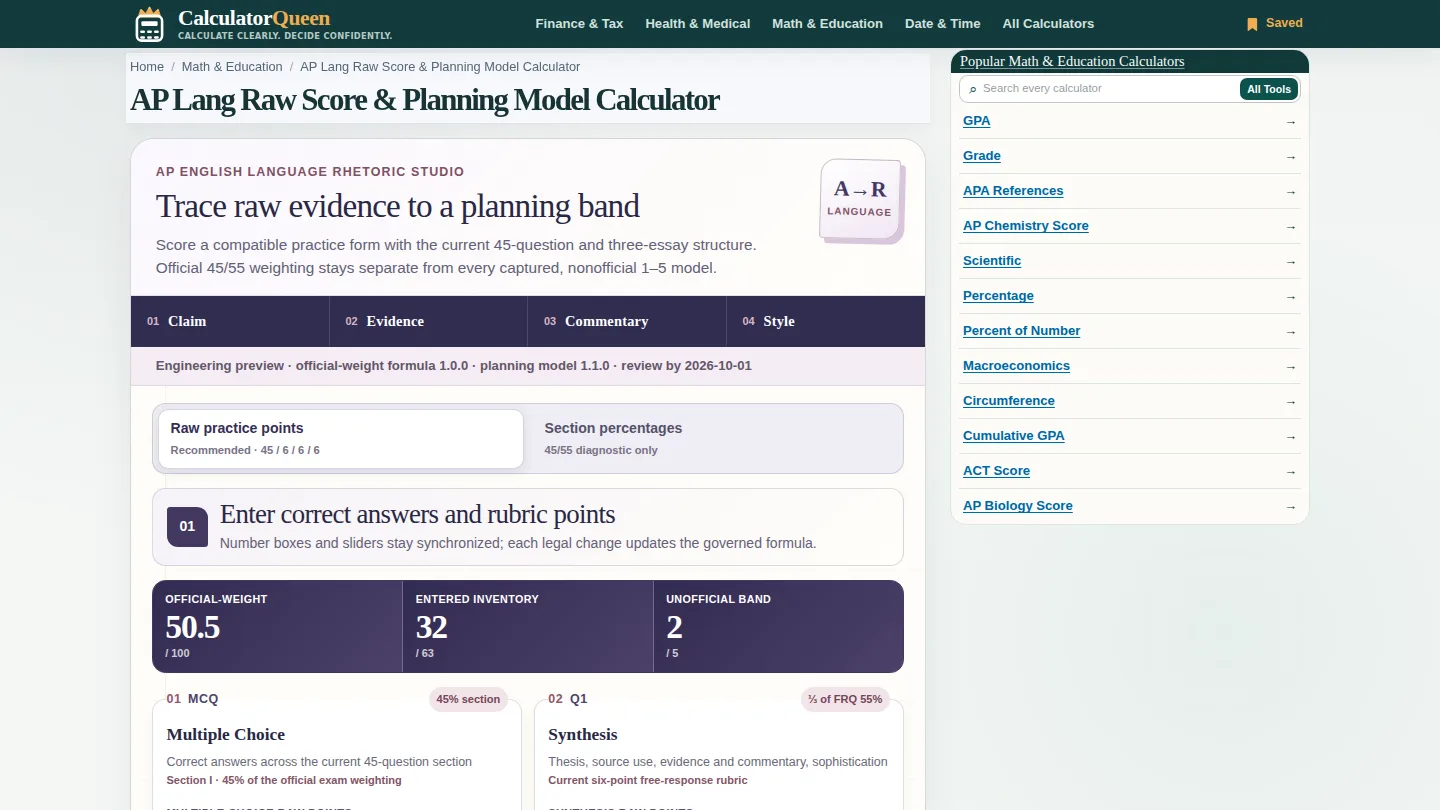
Task: Select the 04 Style tab
Action: 826,321
